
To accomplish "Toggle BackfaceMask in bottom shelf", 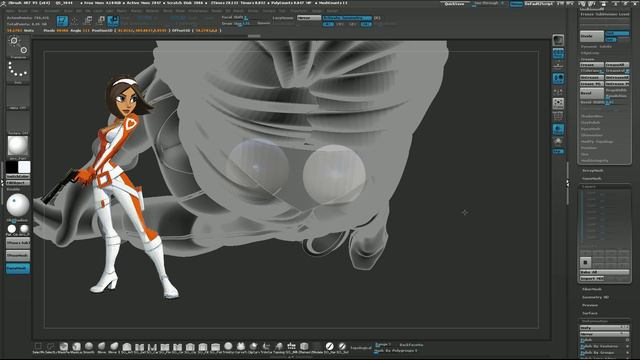I will tap(411, 345).
